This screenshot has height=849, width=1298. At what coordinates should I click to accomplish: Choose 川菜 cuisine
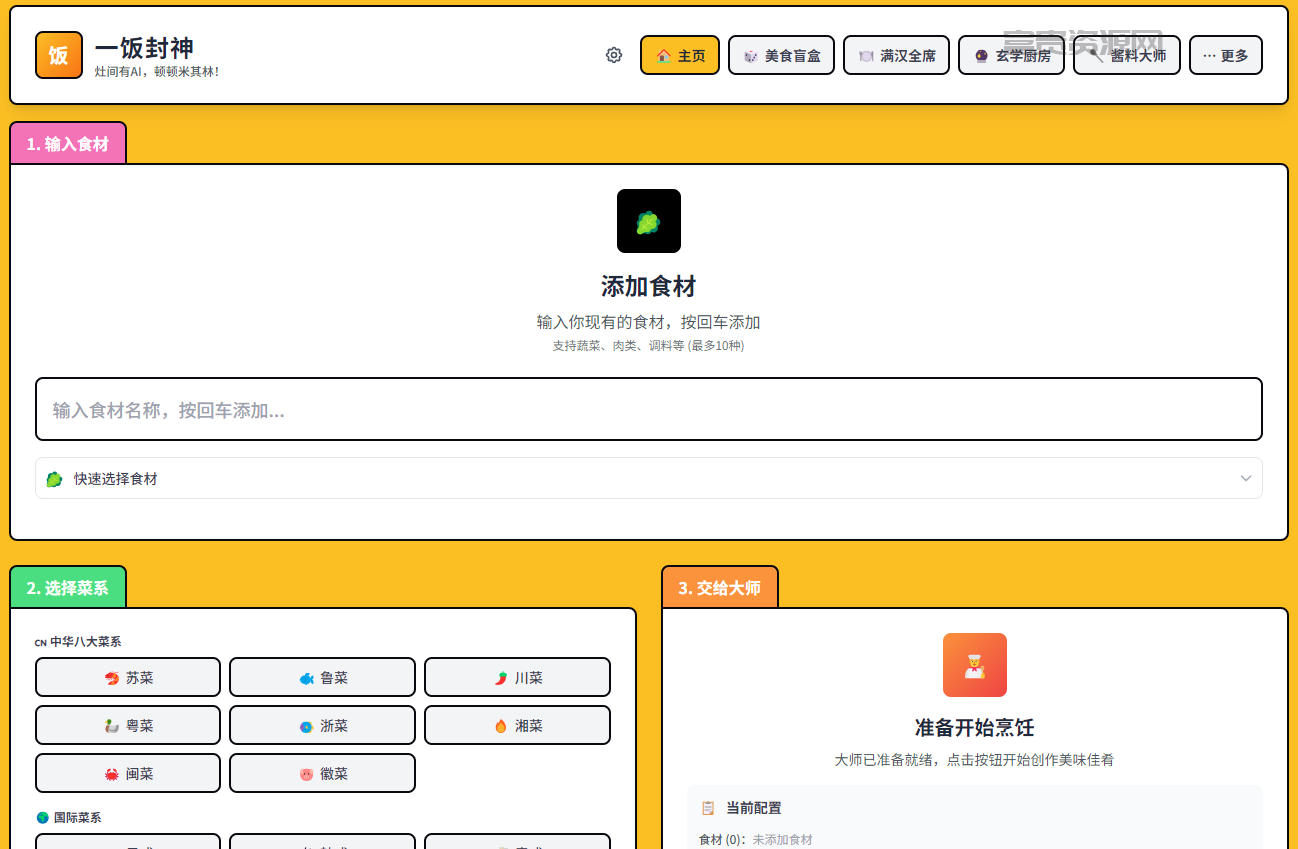point(517,677)
